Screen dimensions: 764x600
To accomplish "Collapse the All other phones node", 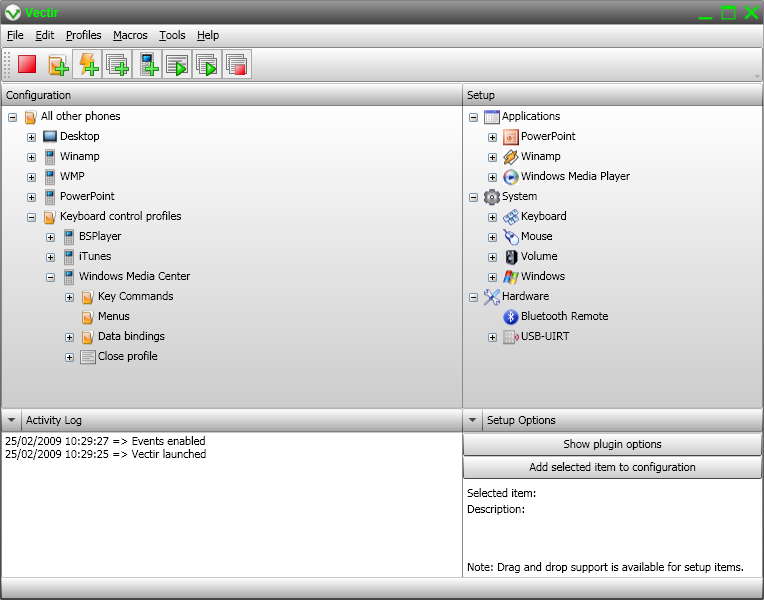I will coord(13,117).
